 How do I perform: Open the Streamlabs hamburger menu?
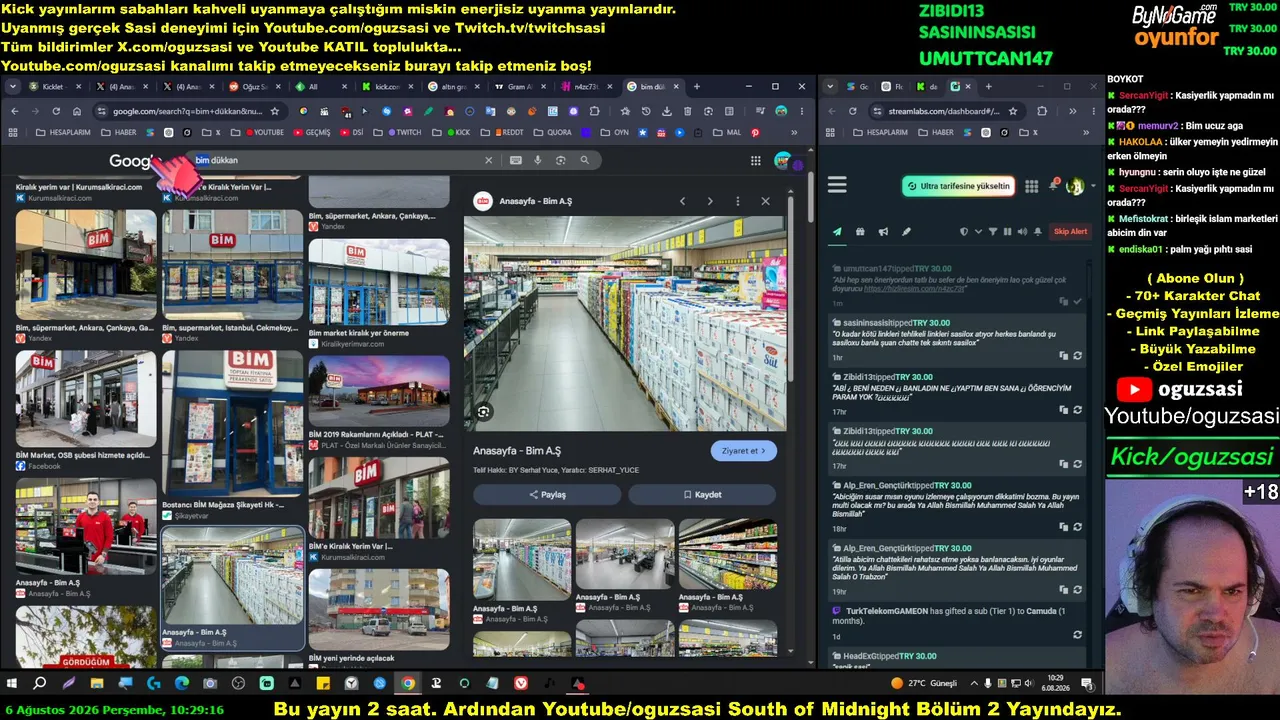(x=838, y=185)
